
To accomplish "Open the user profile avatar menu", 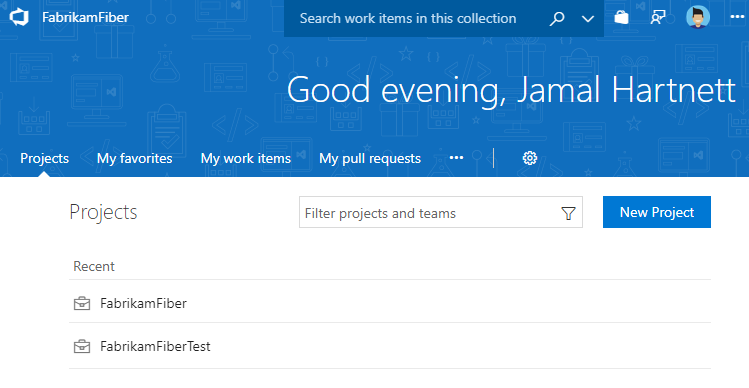I will [697, 17].
